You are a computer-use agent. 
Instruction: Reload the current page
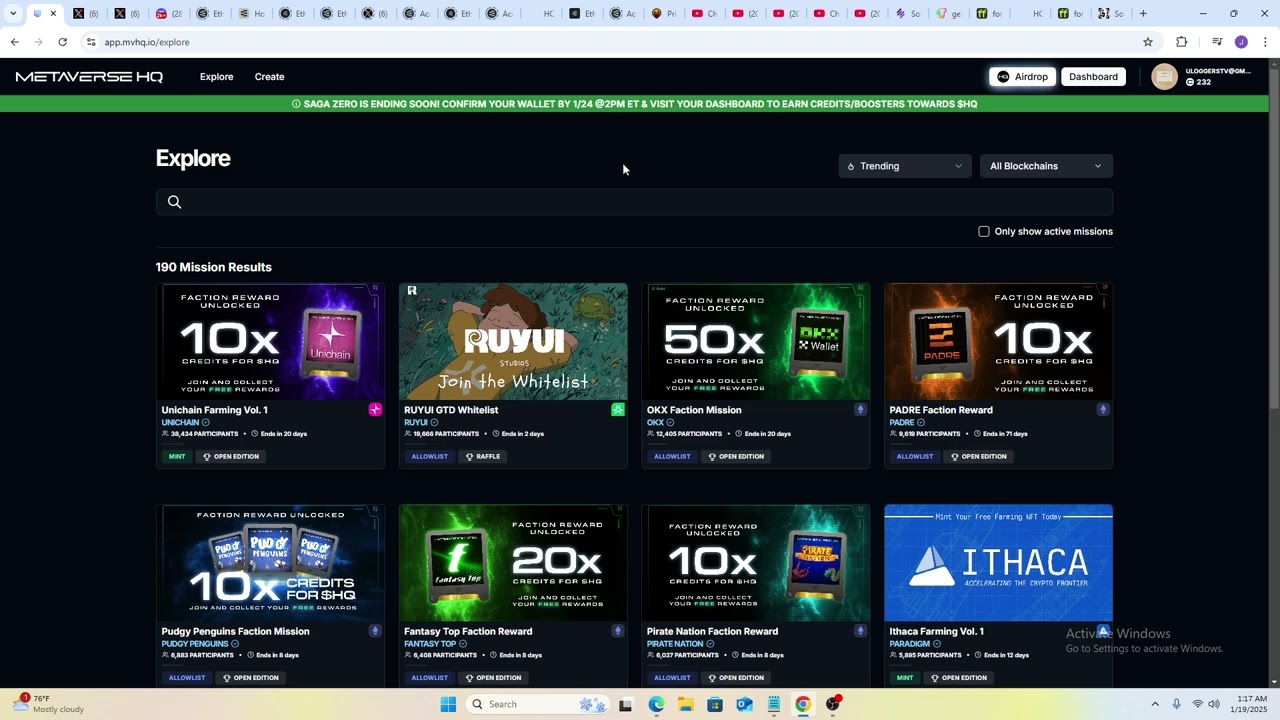[x=62, y=42]
